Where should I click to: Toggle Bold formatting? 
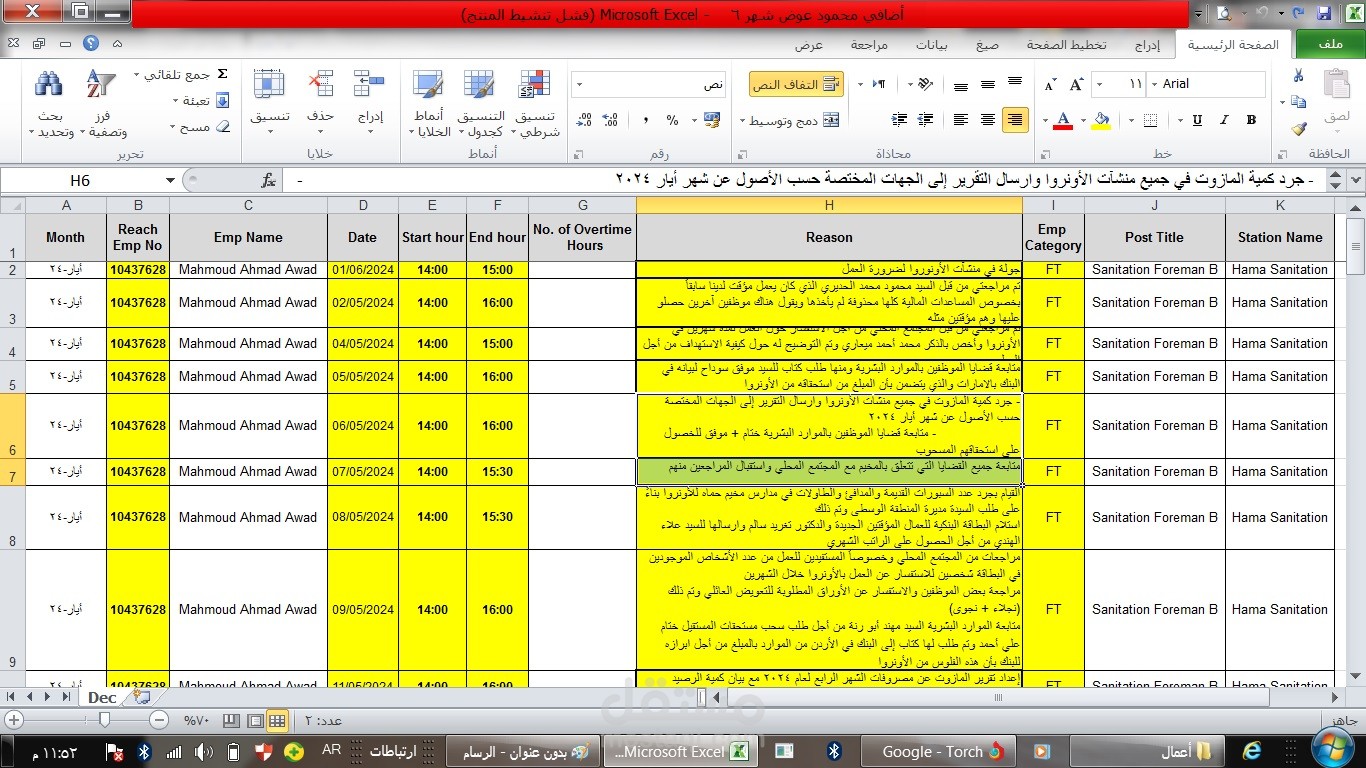tap(1251, 120)
